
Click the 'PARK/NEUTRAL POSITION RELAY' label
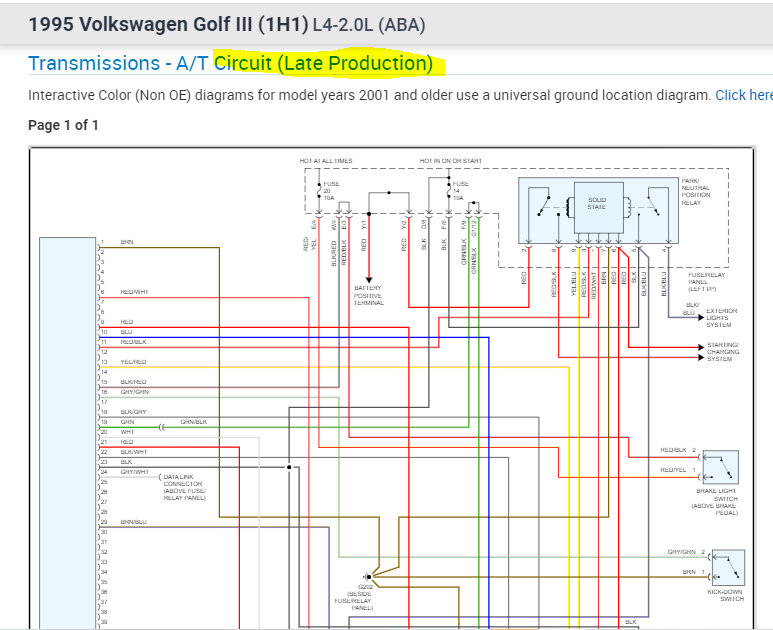pos(696,192)
